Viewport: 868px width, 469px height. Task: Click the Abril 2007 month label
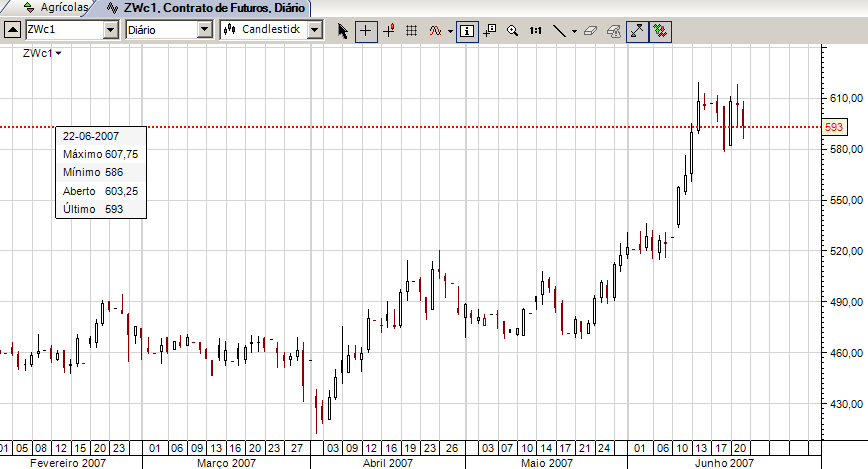pyautogui.click(x=388, y=462)
